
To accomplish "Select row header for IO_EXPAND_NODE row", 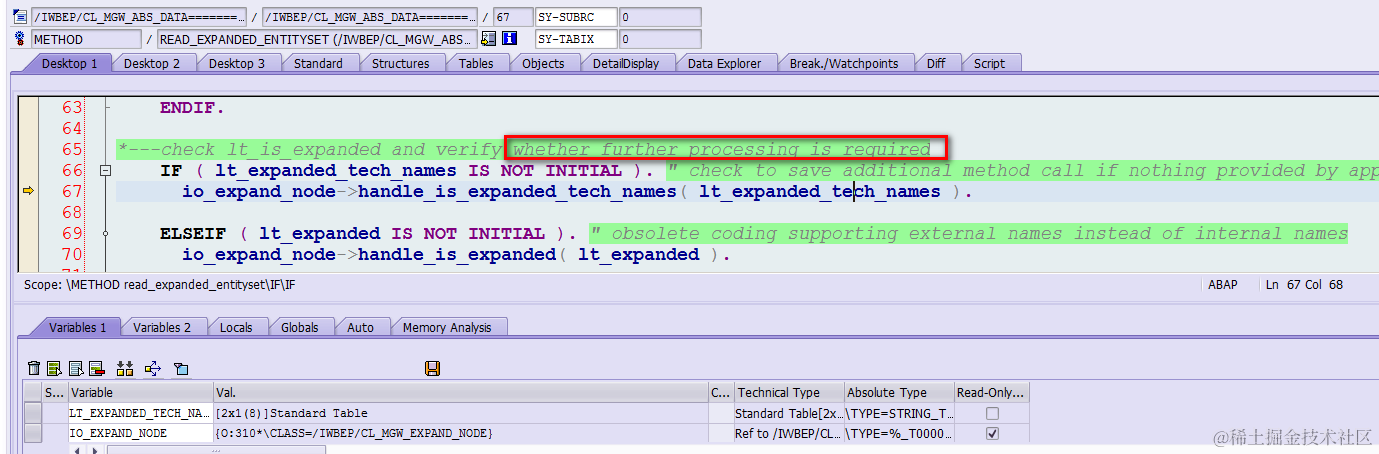I will pos(33,433).
